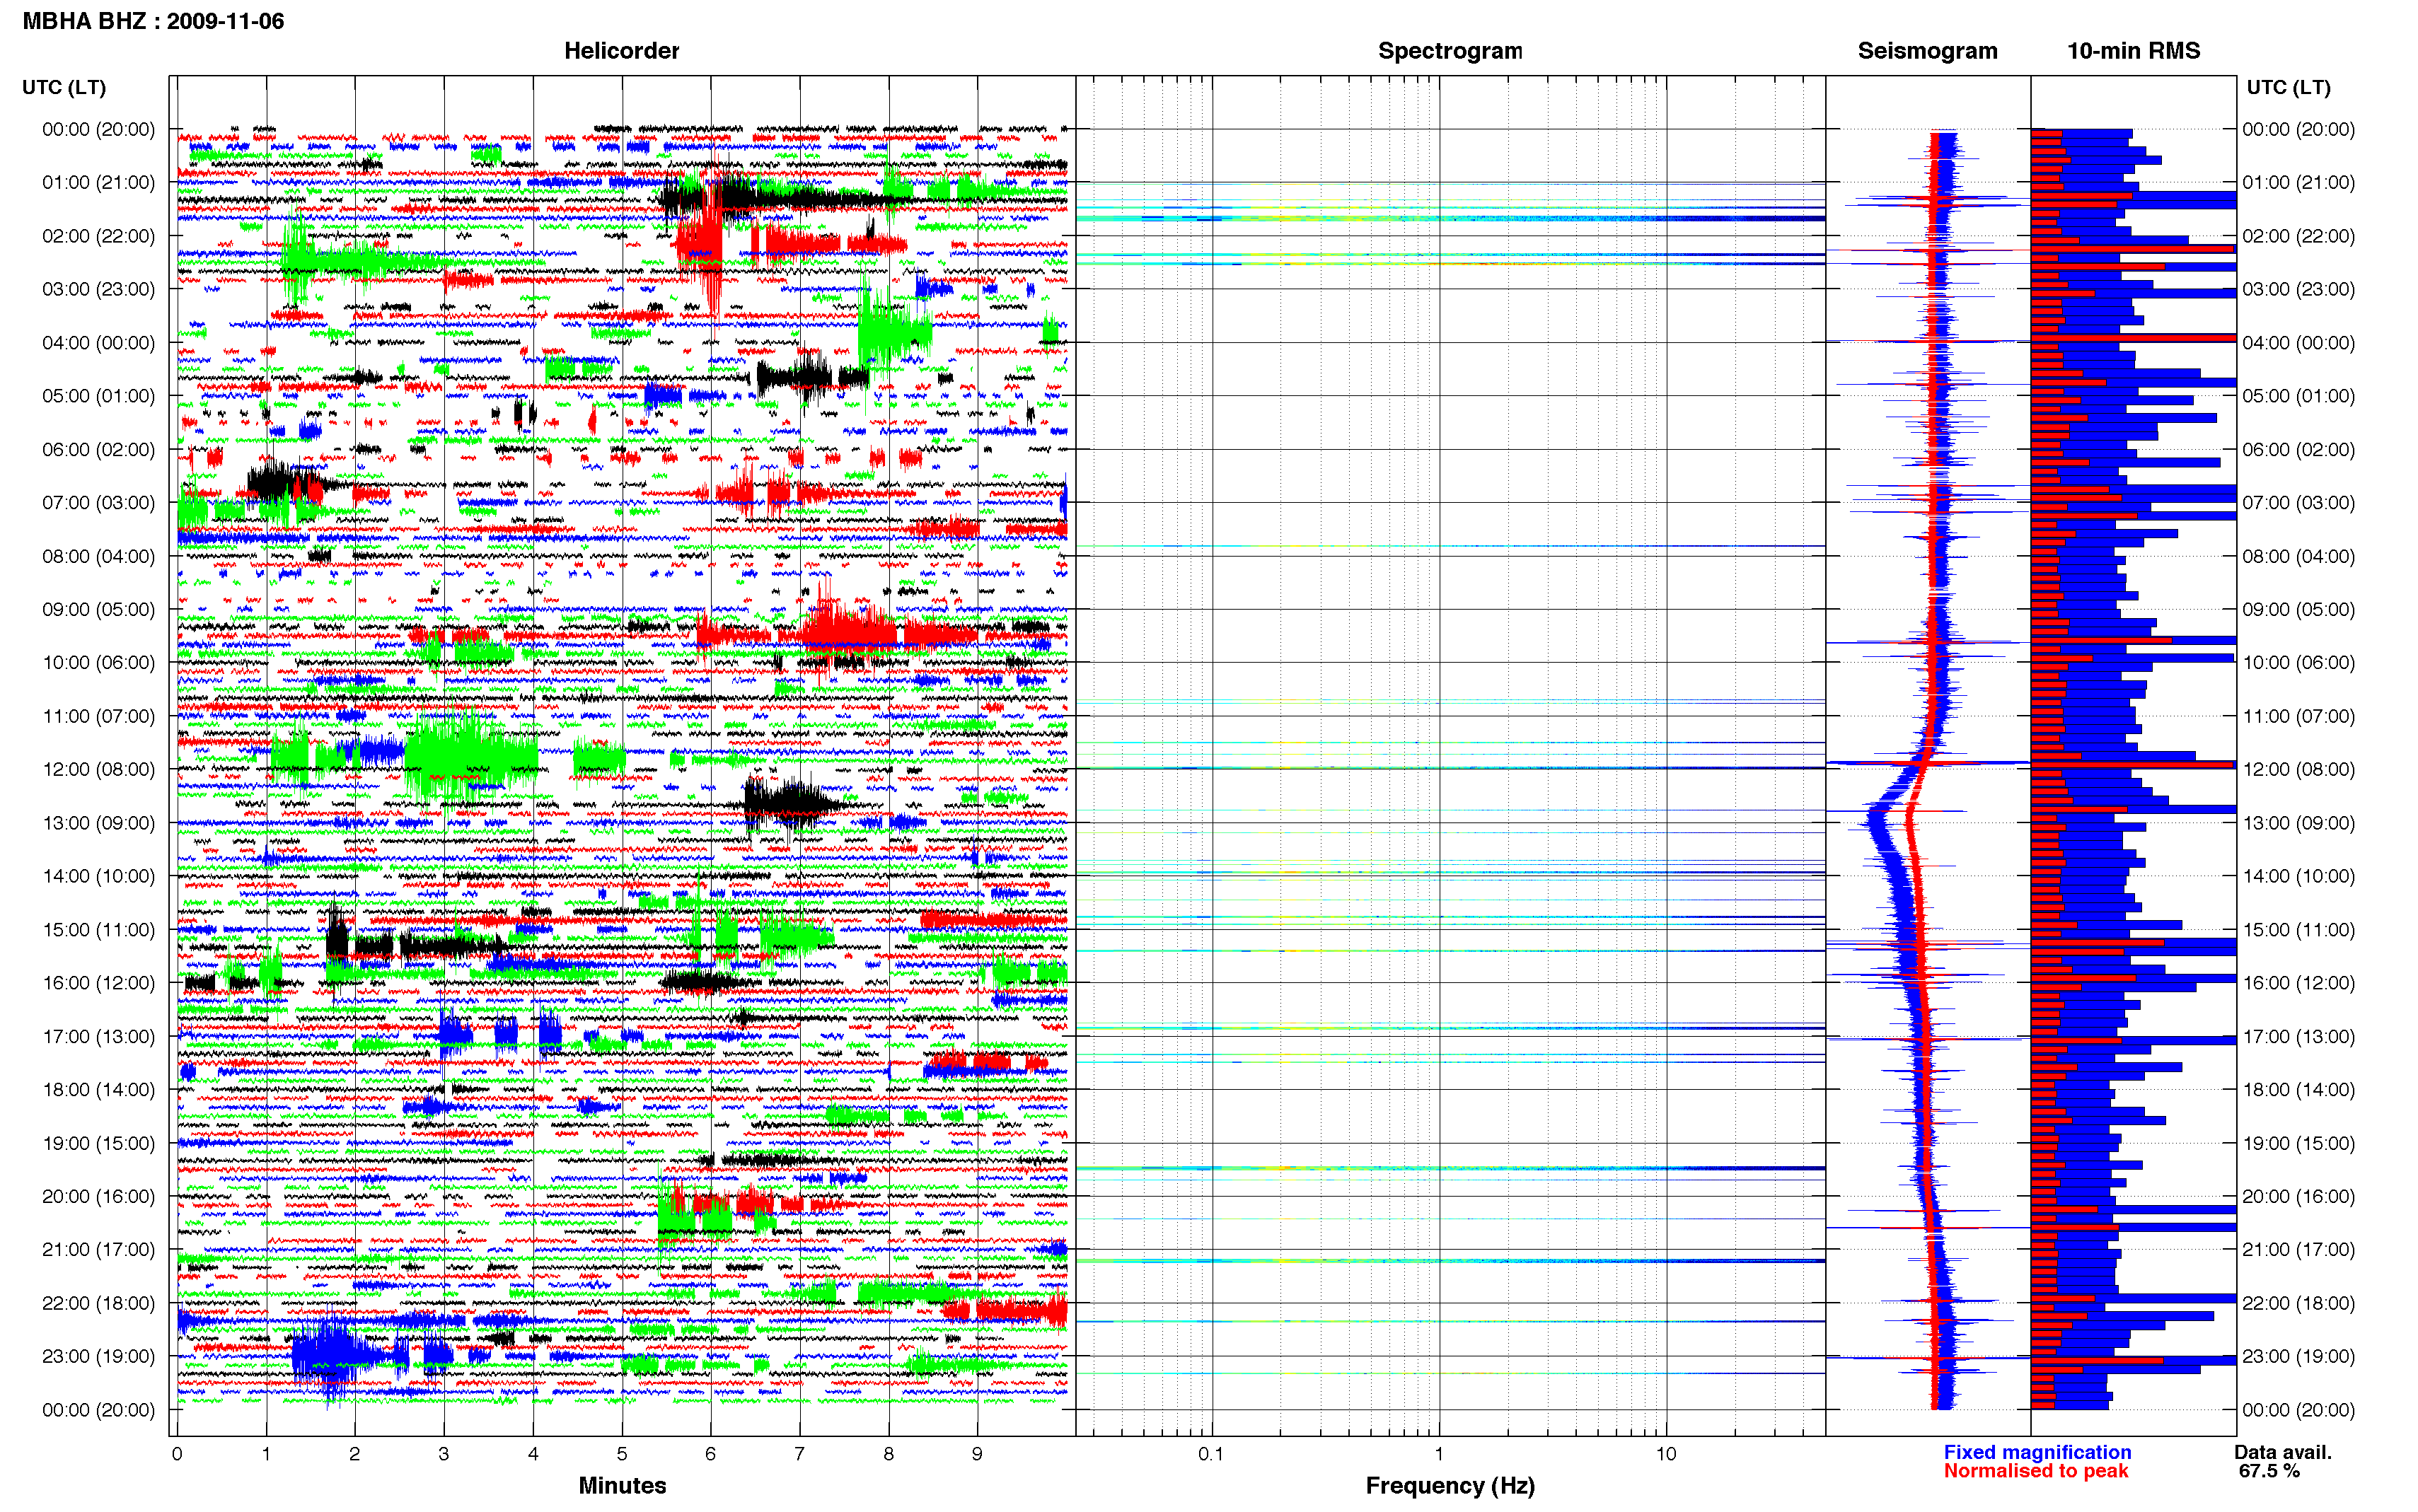Click '05:00 (01:00)' beside the RMS panel
Viewport: 2418px width, 1512px height.
2298,395
